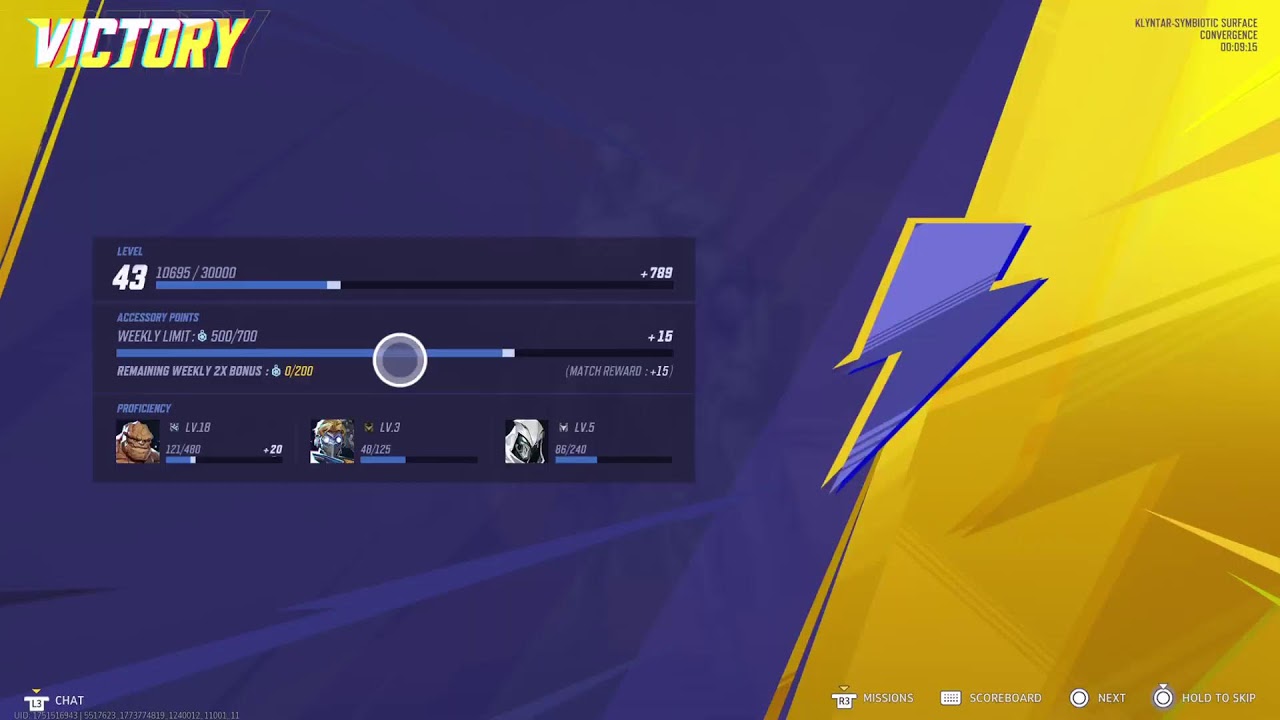This screenshot has width=1280, height=720.
Task: Click the "121/480" proficiency value
Action: point(183,450)
